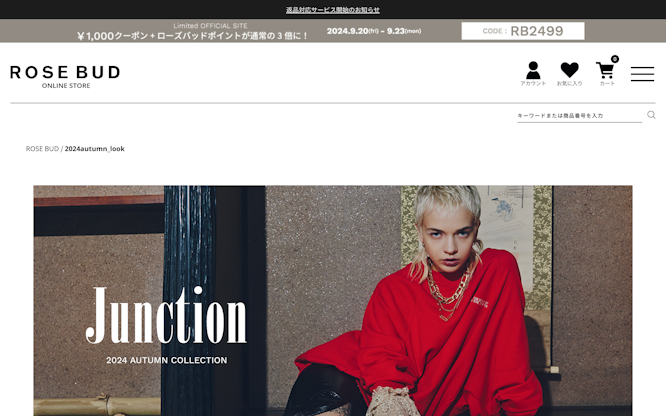The width and height of the screenshot is (666, 416).
Task: Open the return service announcement link
Action: click(x=333, y=10)
